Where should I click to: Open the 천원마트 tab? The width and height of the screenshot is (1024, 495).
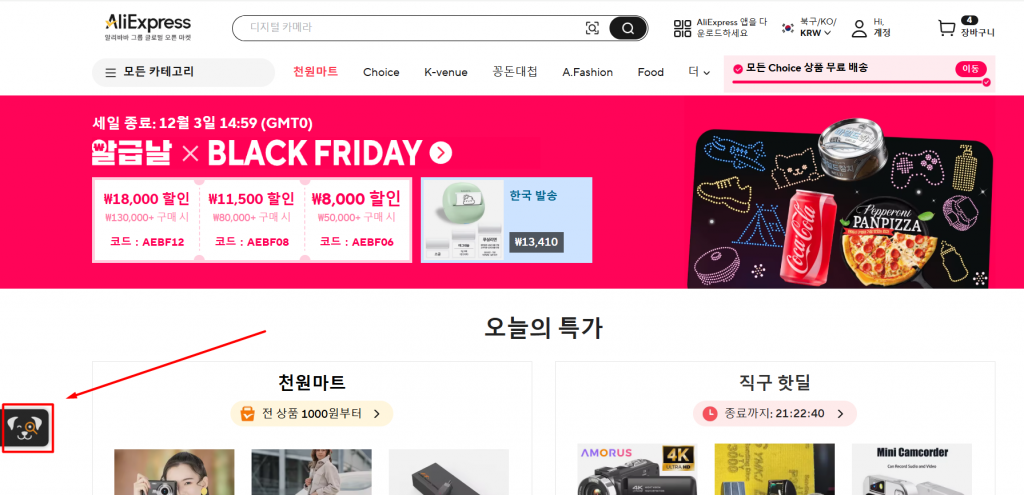pyautogui.click(x=315, y=72)
